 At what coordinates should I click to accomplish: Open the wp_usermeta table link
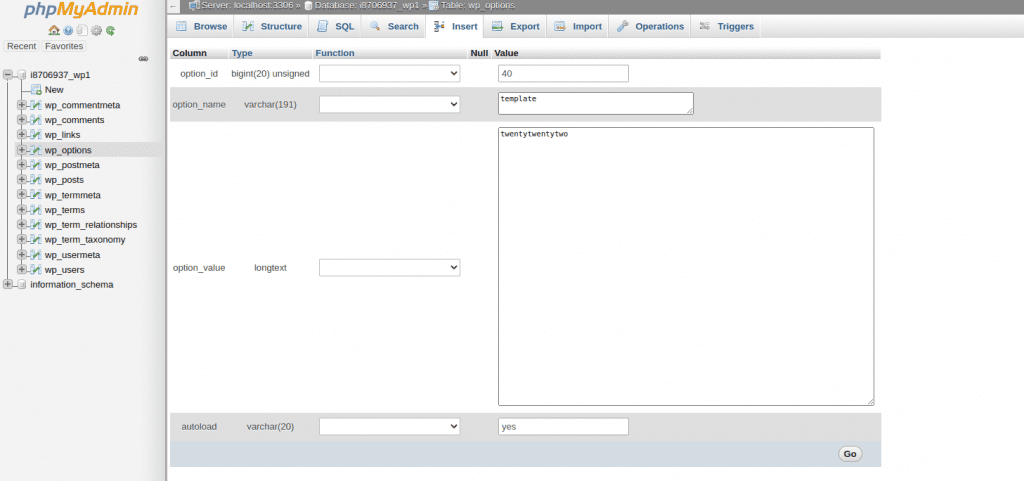click(72, 255)
